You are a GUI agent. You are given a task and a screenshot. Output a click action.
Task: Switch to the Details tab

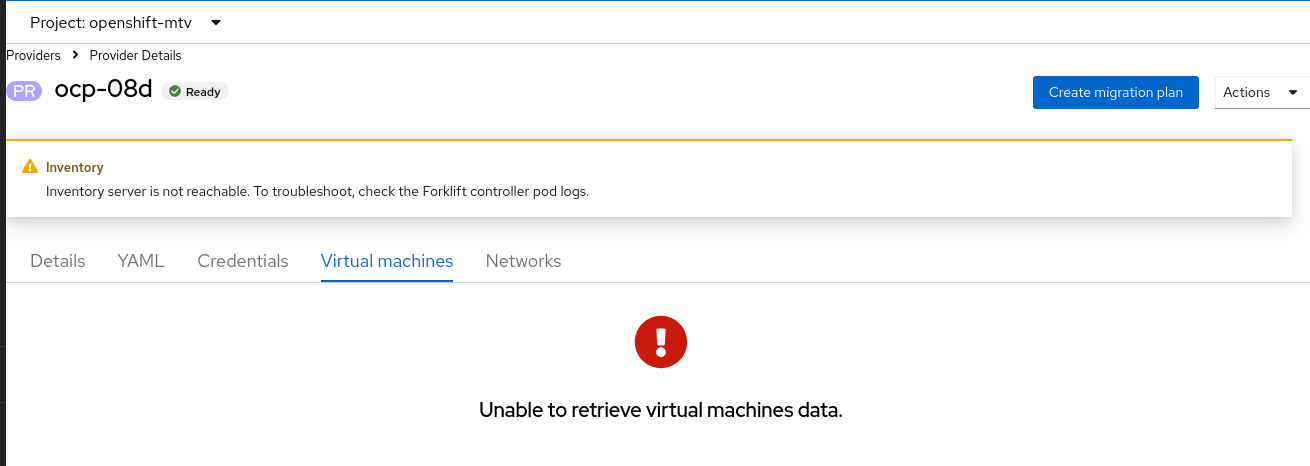(x=58, y=261)
